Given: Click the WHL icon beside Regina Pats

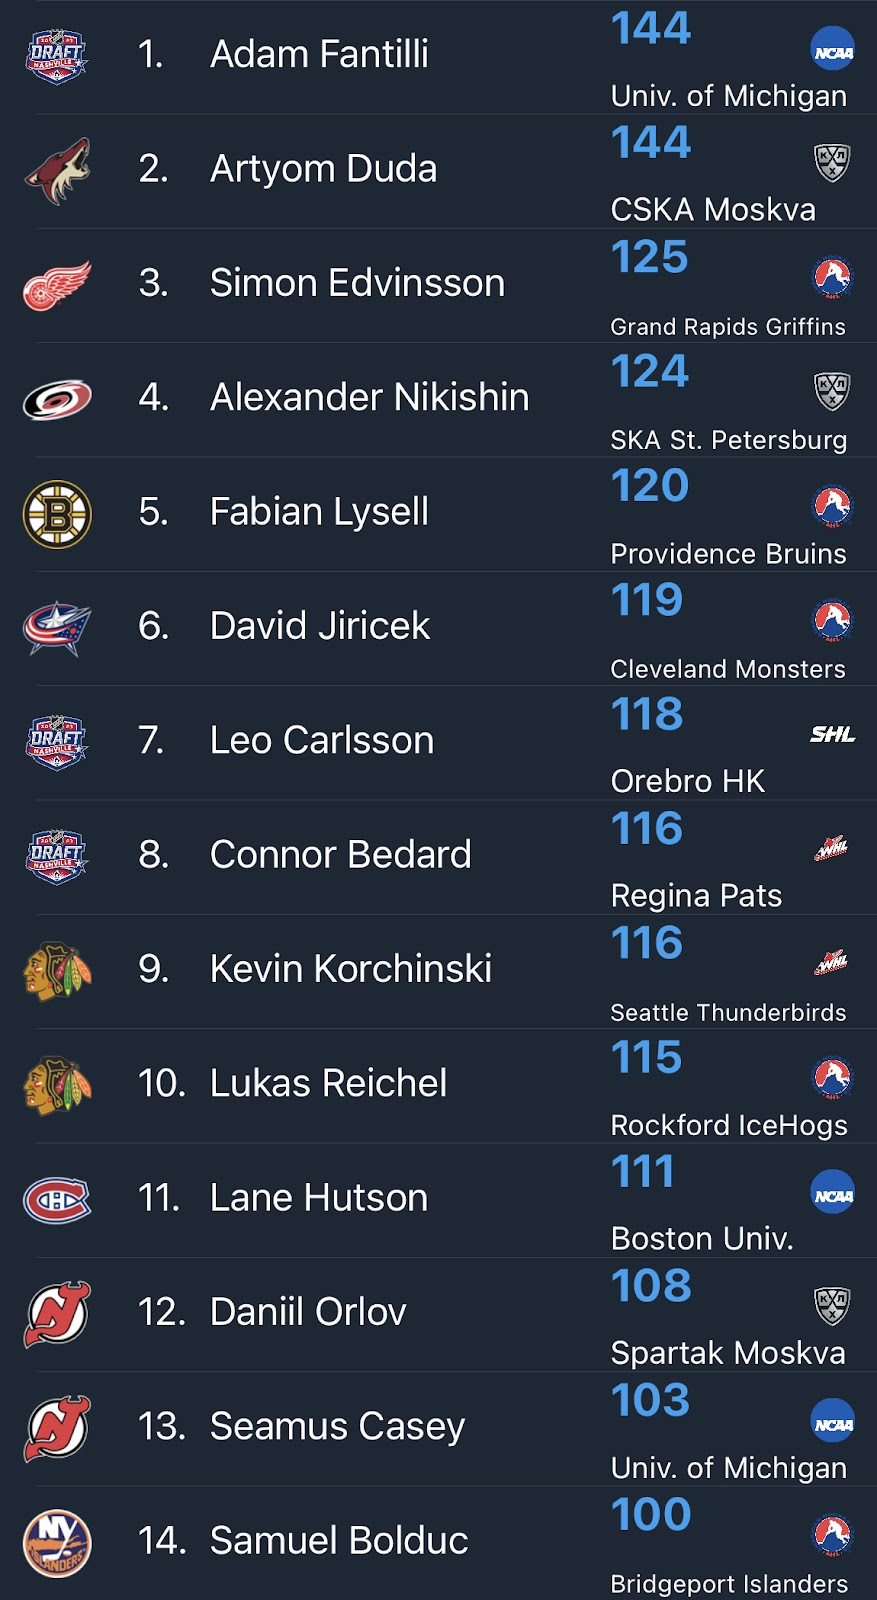Looking at the screenshot, I should pyautogui.click(x=832, y=849).
